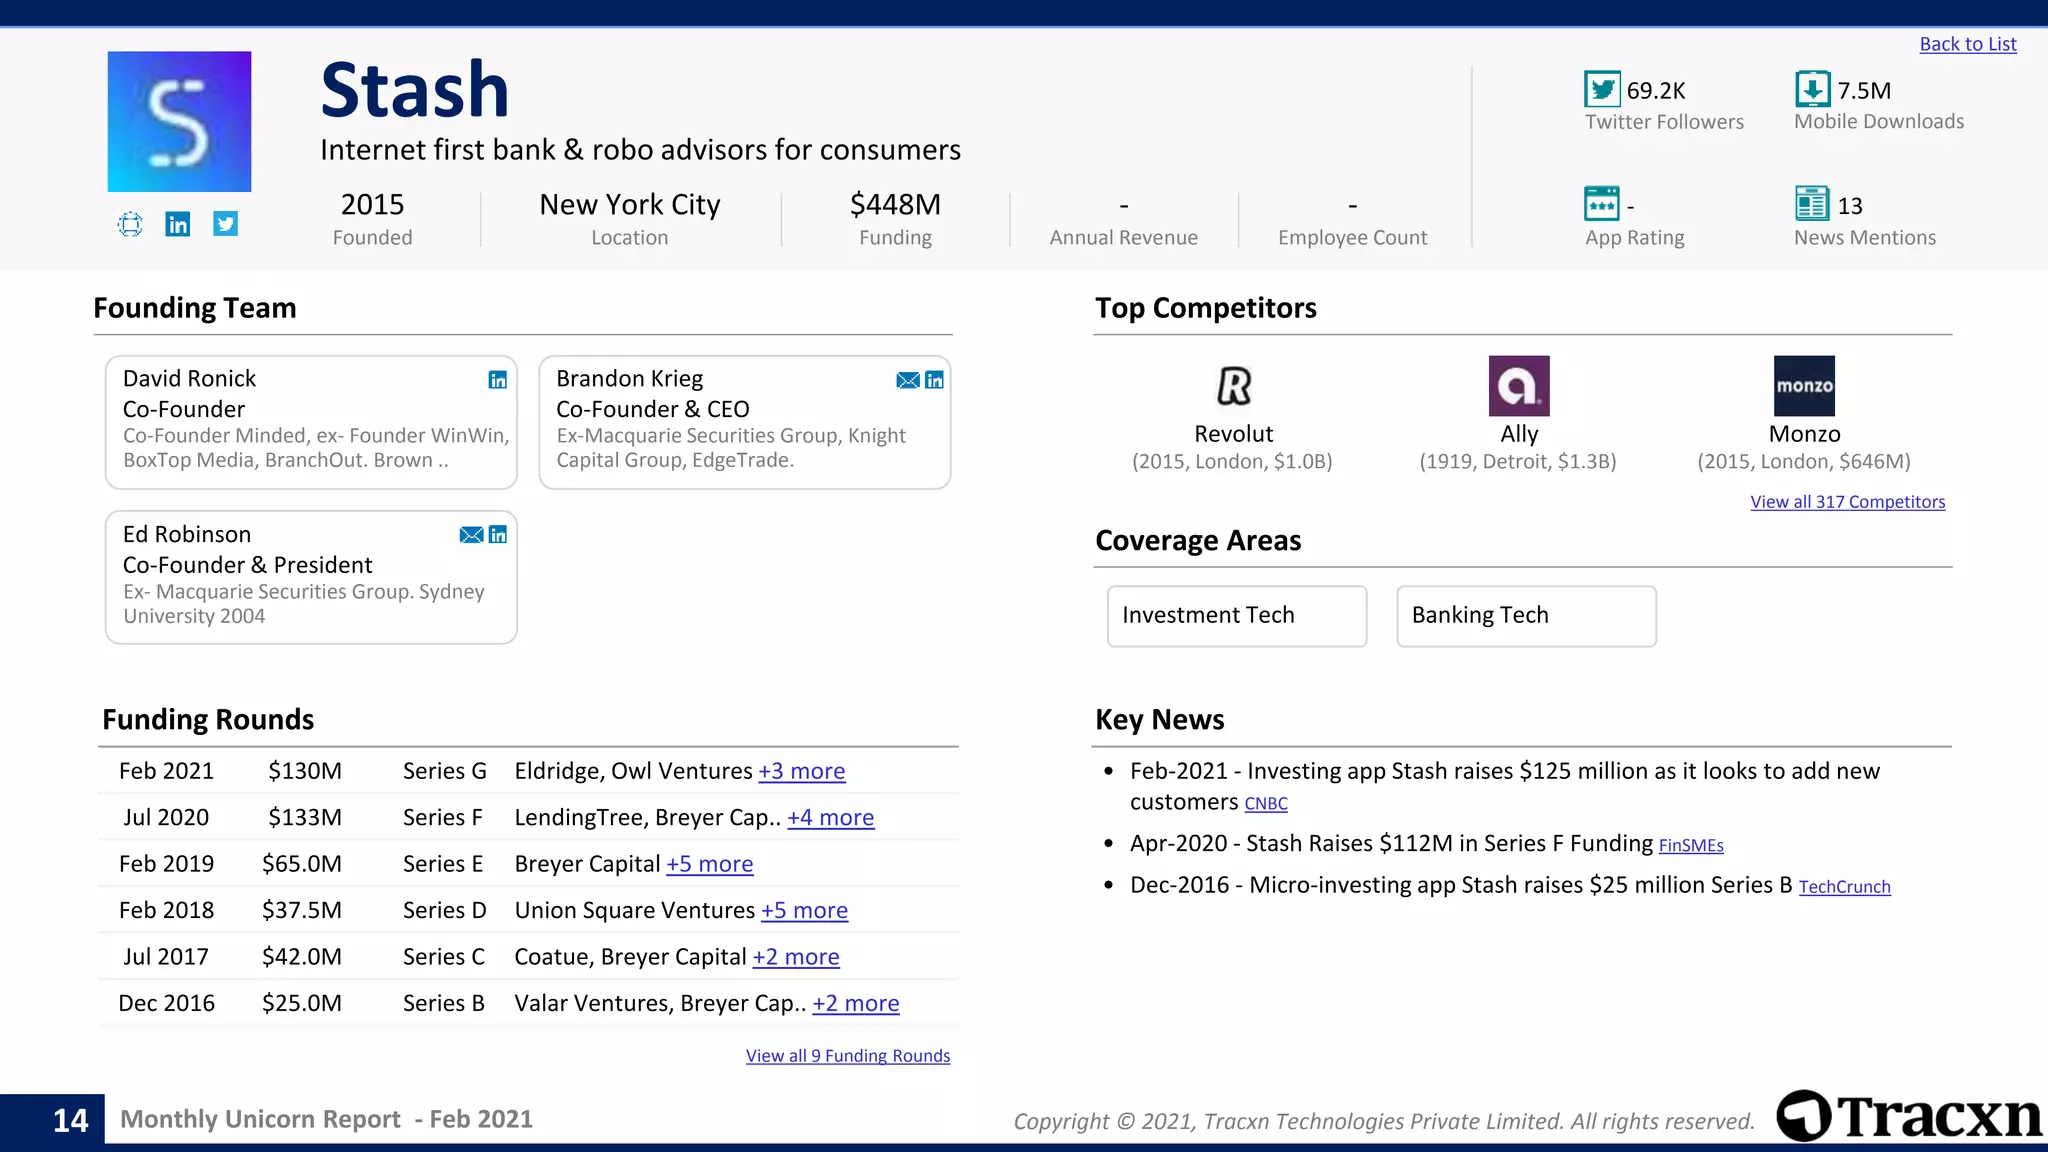The image size is (2048, 1152).
Task: Click the News Mentions icon
Action: [1812, 204]
